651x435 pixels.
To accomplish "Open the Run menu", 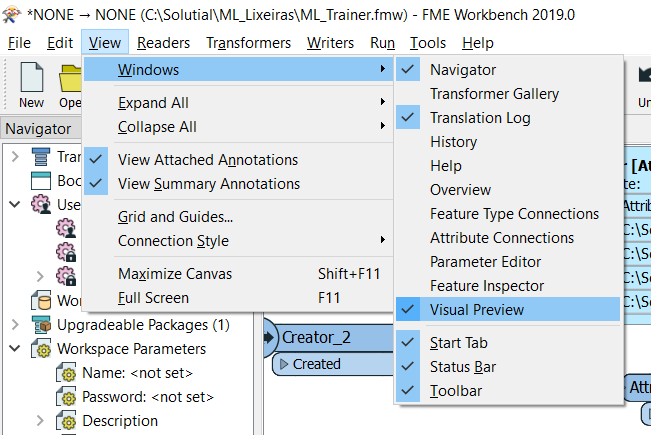I will click(x=382, y=43).
